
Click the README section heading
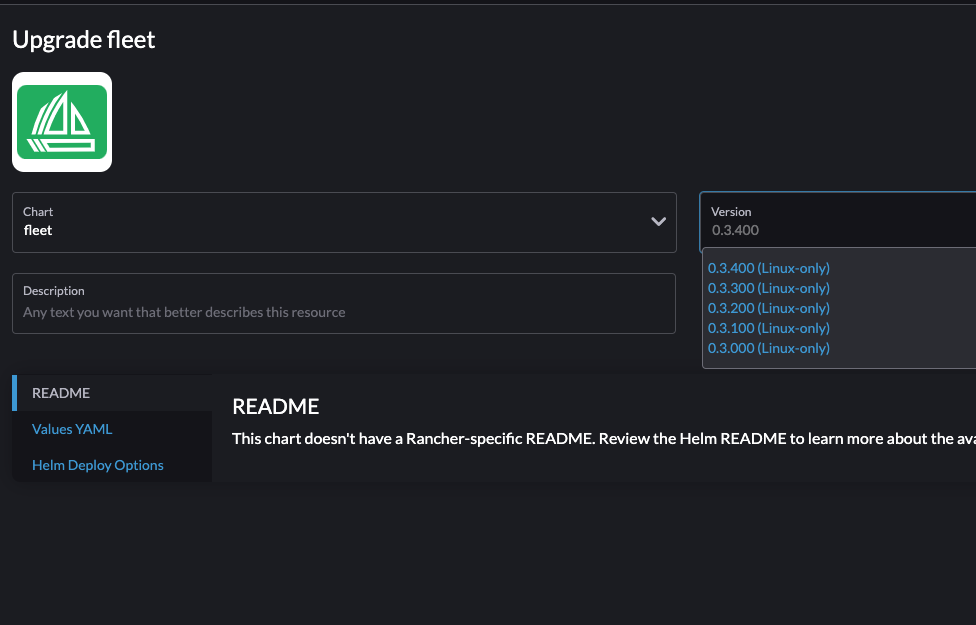(275, 406)
